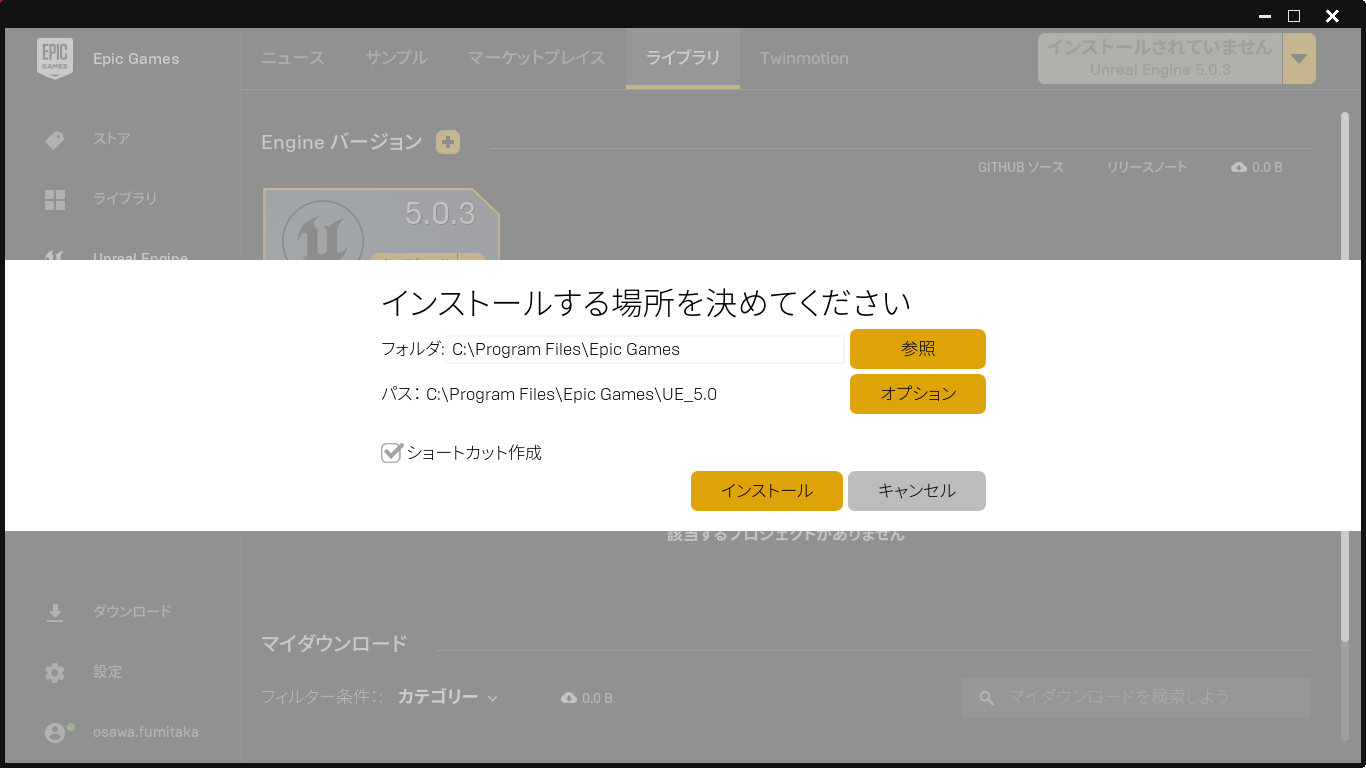
Task: Click the 参照 browse button
Action: click(918, 349)
